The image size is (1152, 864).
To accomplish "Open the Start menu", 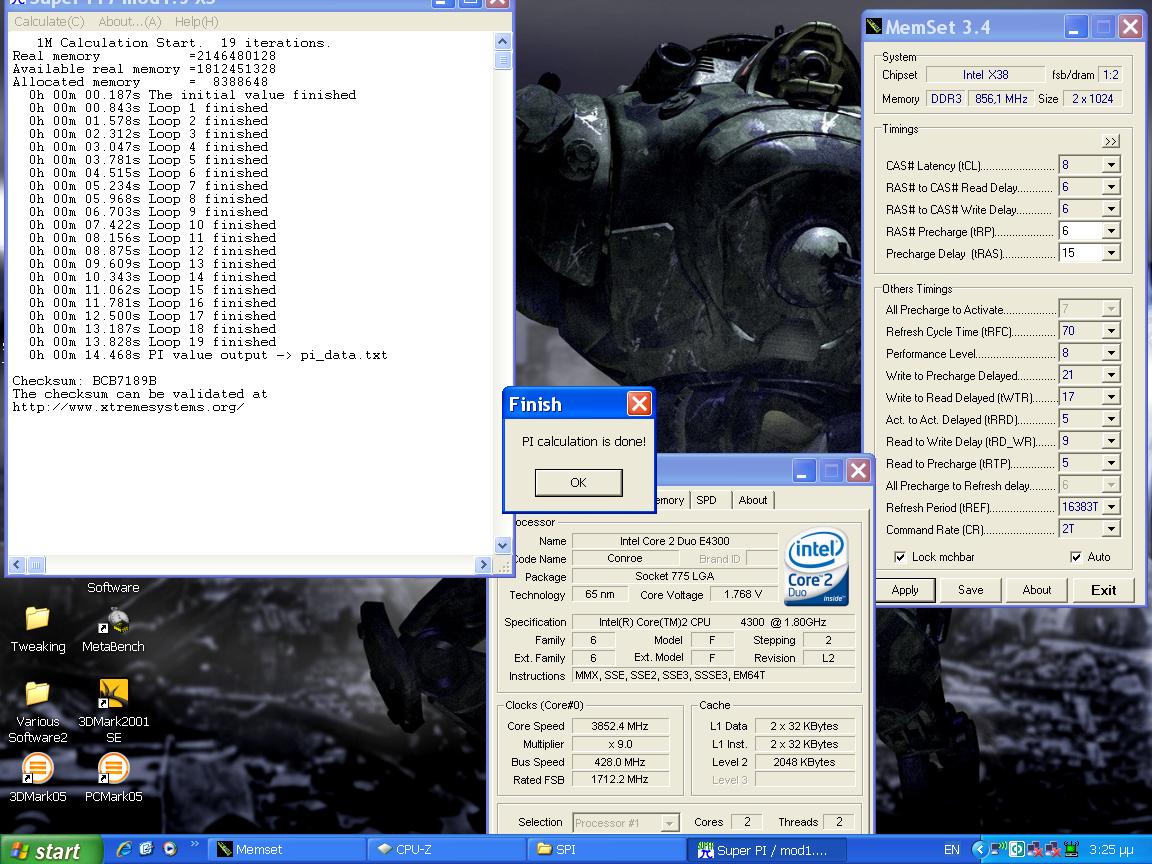I will pyautogui.click(x=50, y=850).
